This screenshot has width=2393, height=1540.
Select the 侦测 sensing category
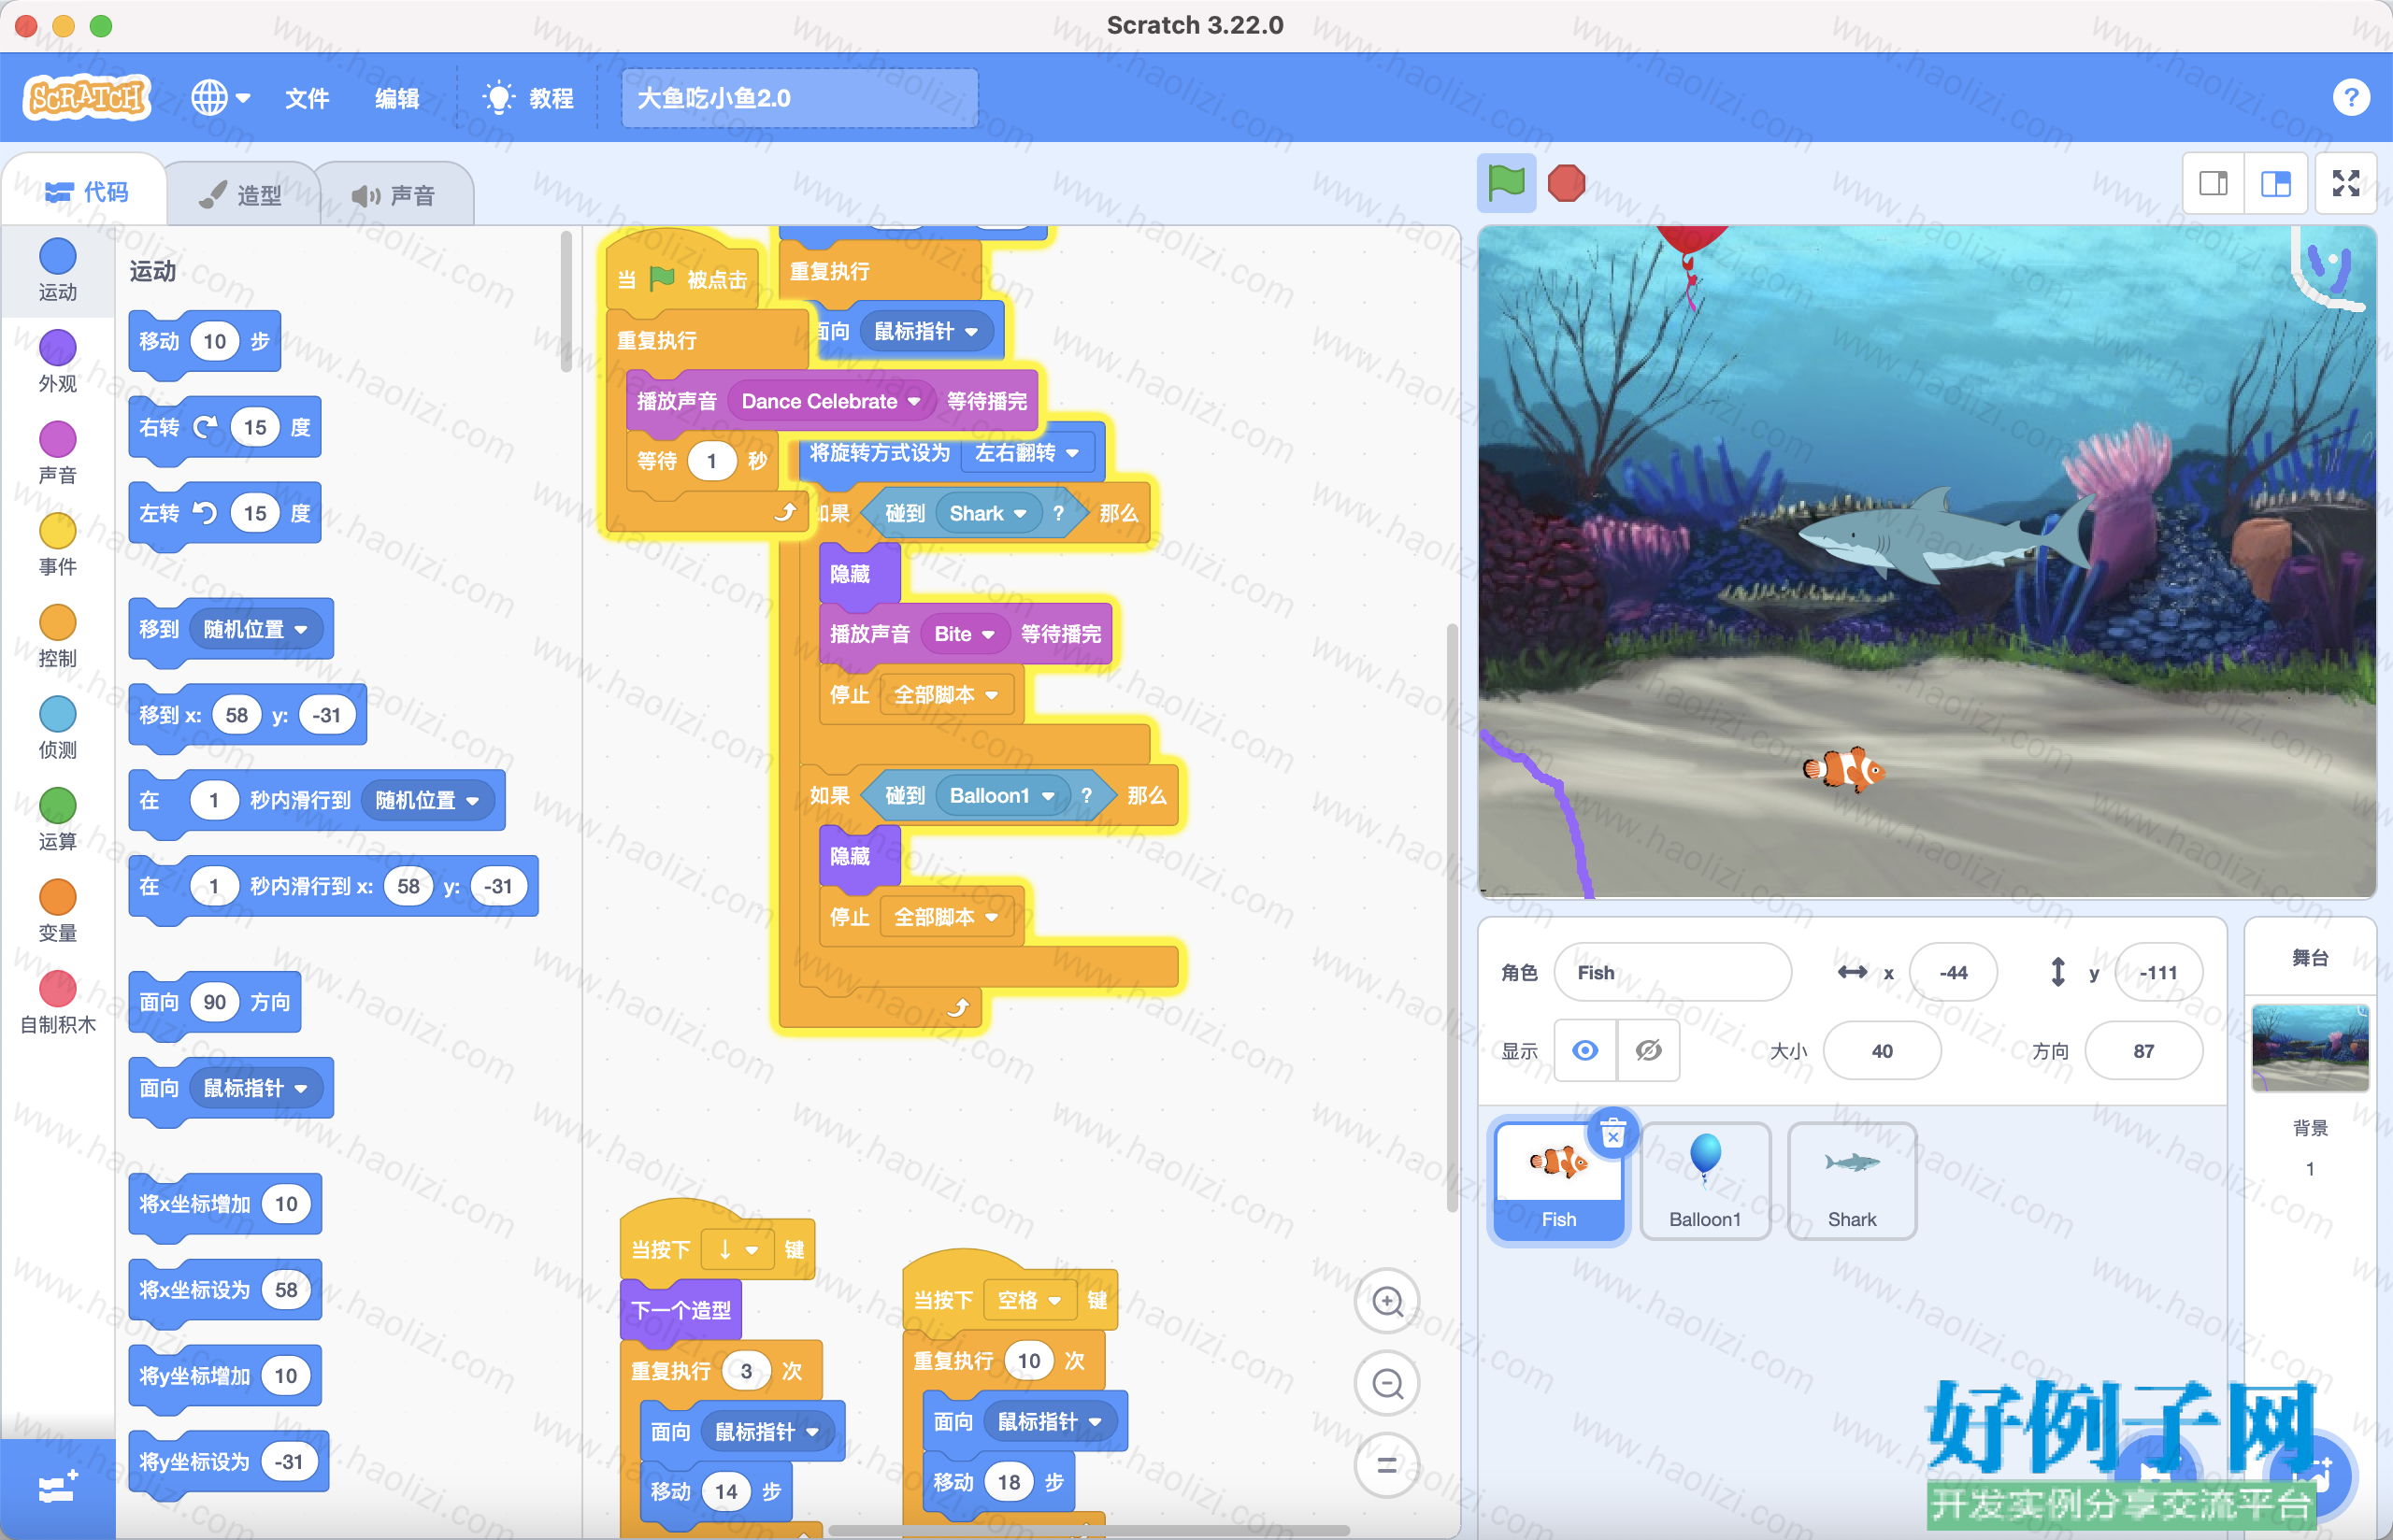57,729
